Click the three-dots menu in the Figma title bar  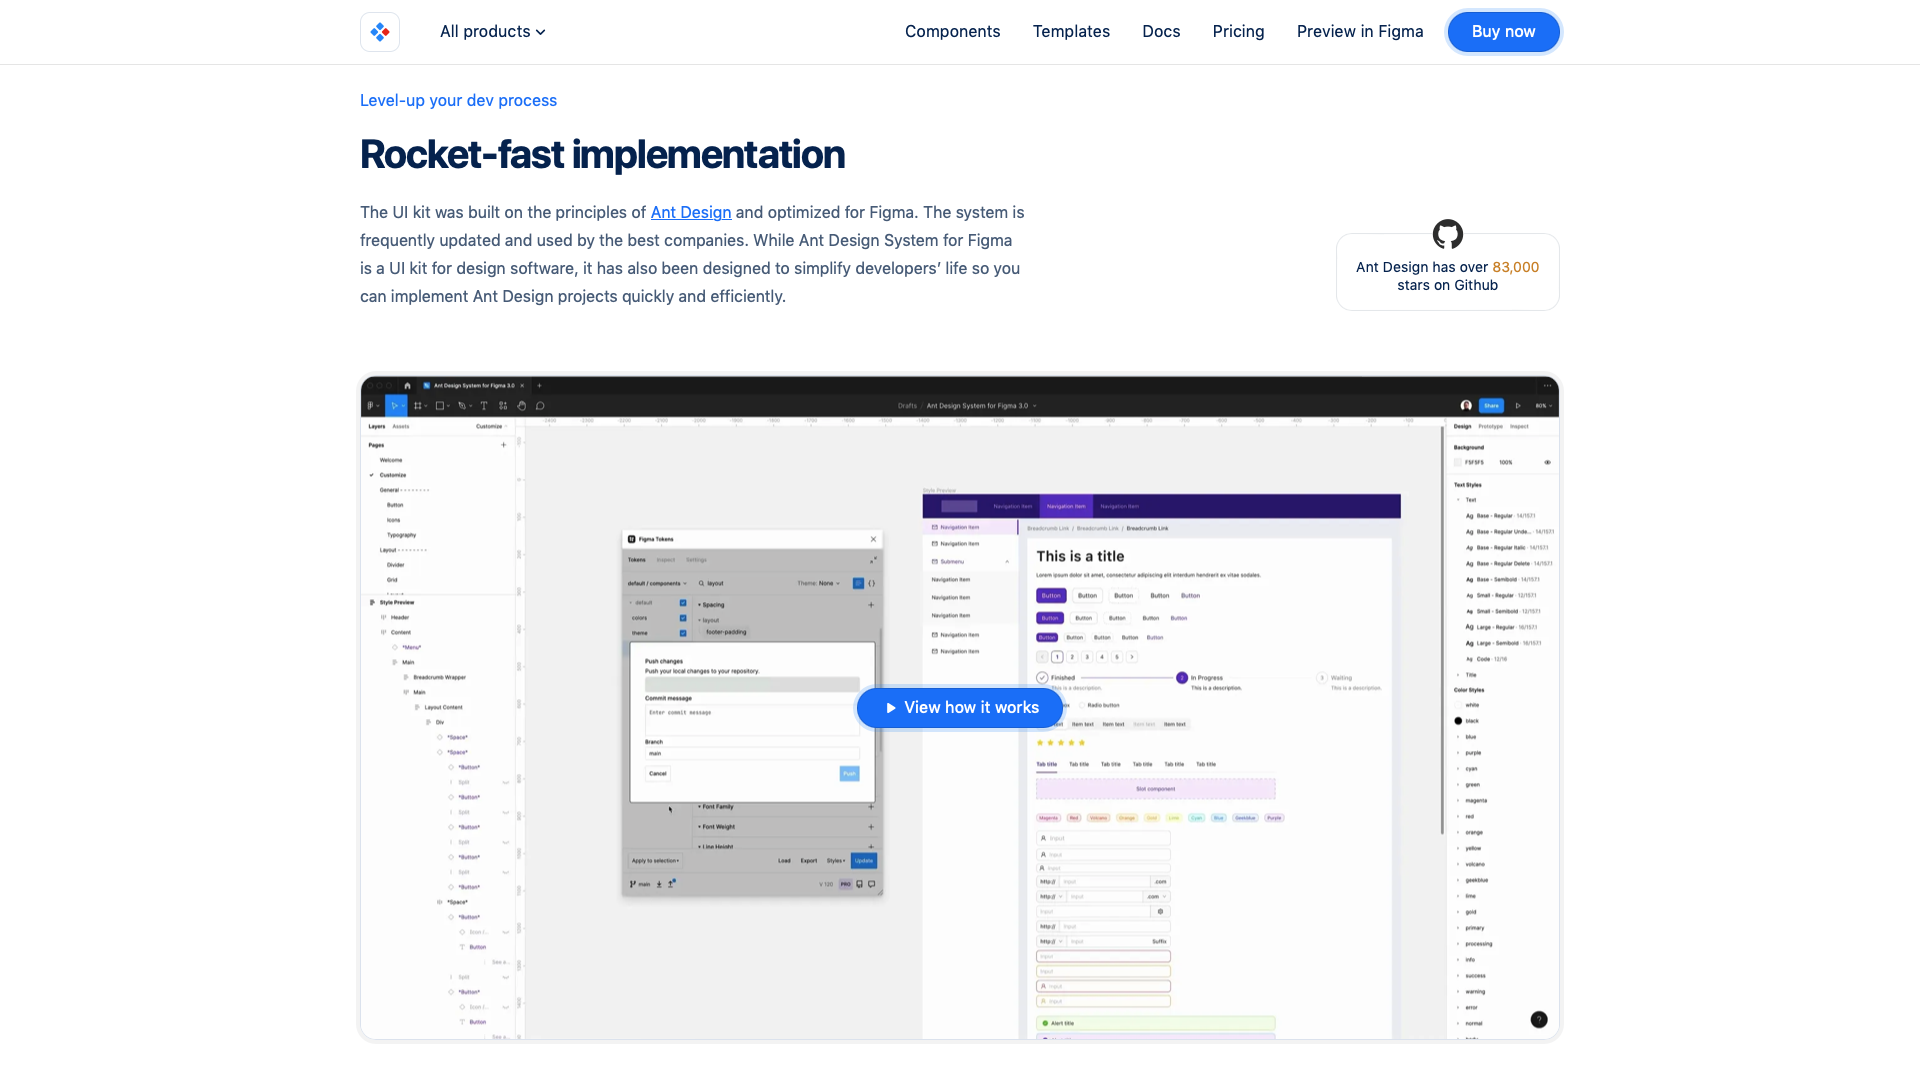(x=1547, y=385)
